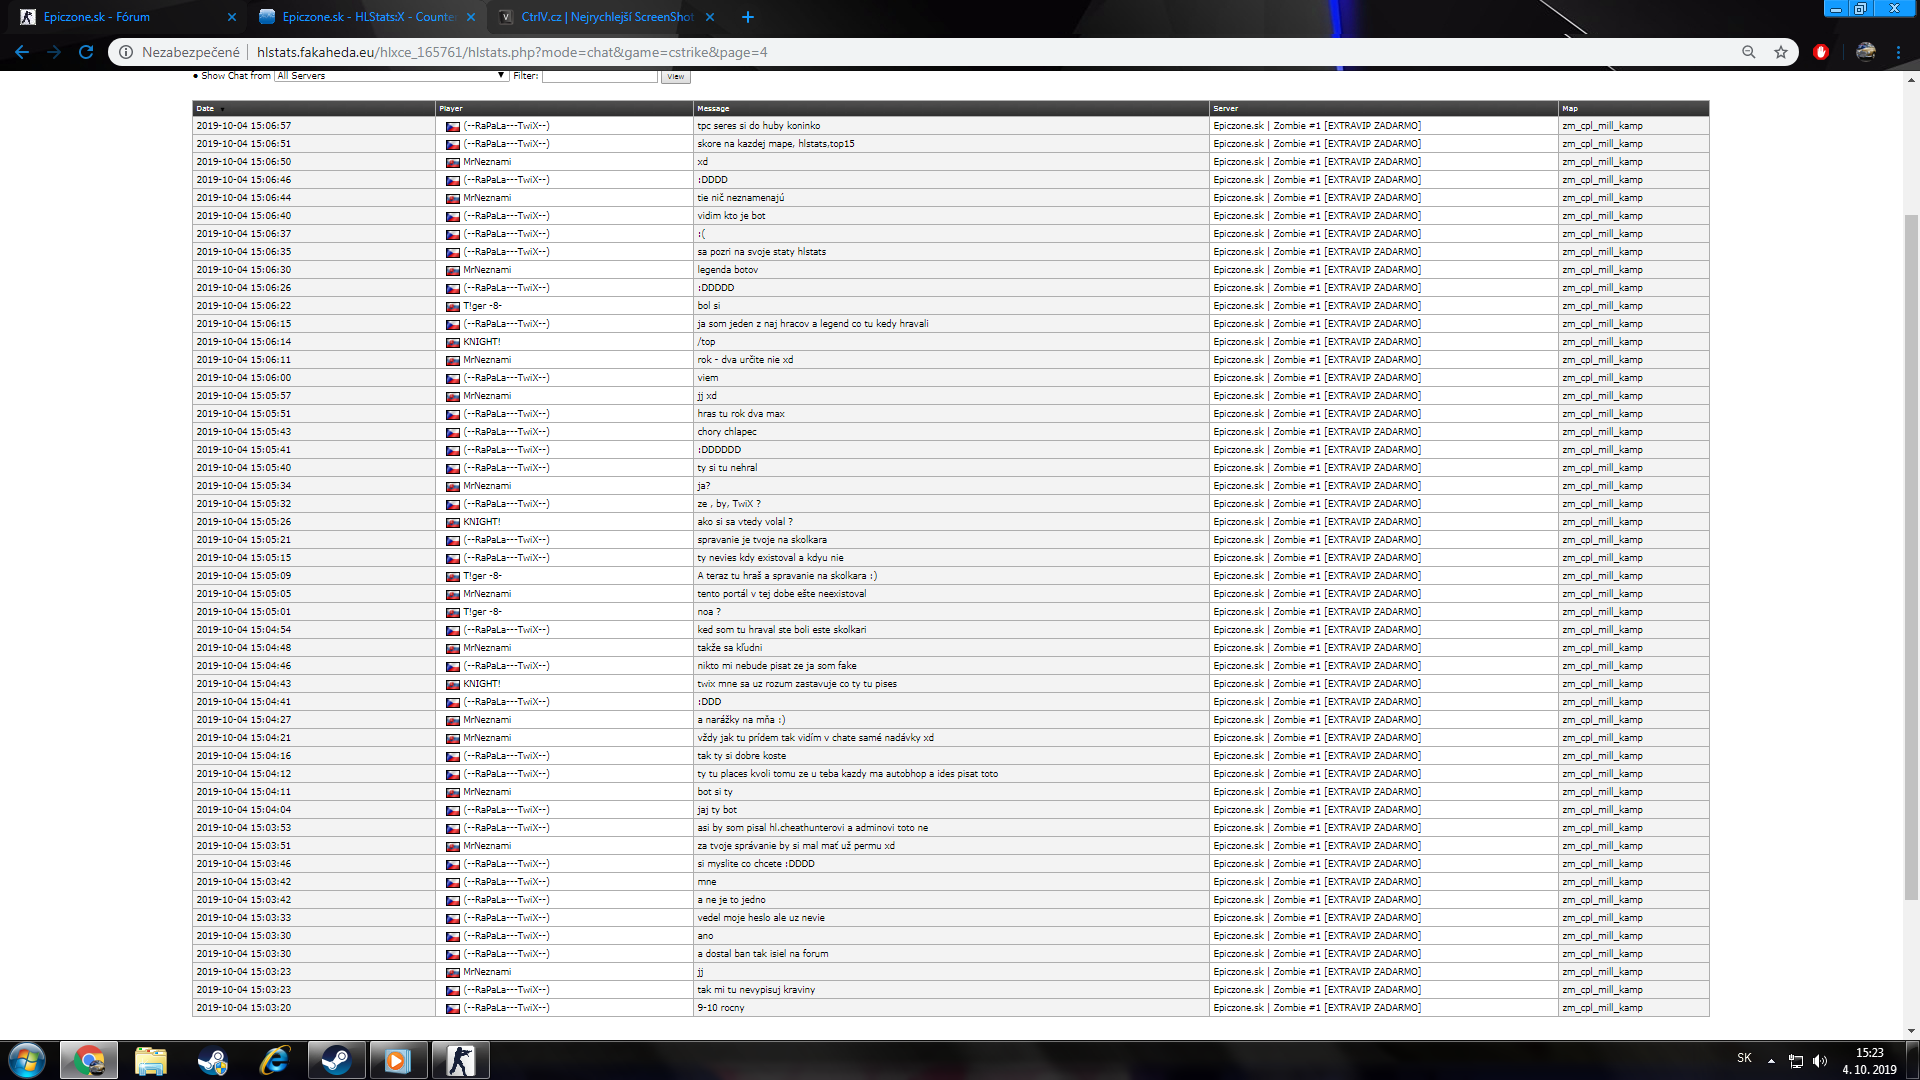Sort the table by Date column header
Viewport: 1920px width, 1080px height.
[x=205, y=108]
